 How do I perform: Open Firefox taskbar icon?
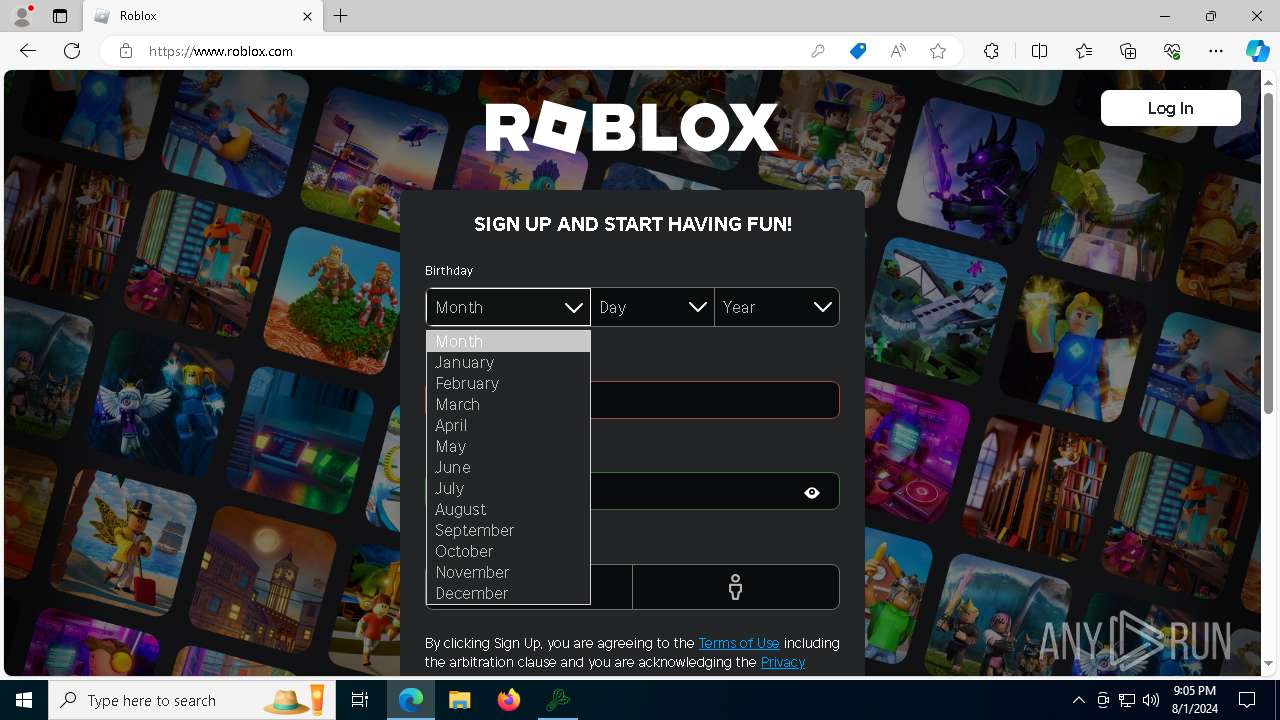pos(509,700)
